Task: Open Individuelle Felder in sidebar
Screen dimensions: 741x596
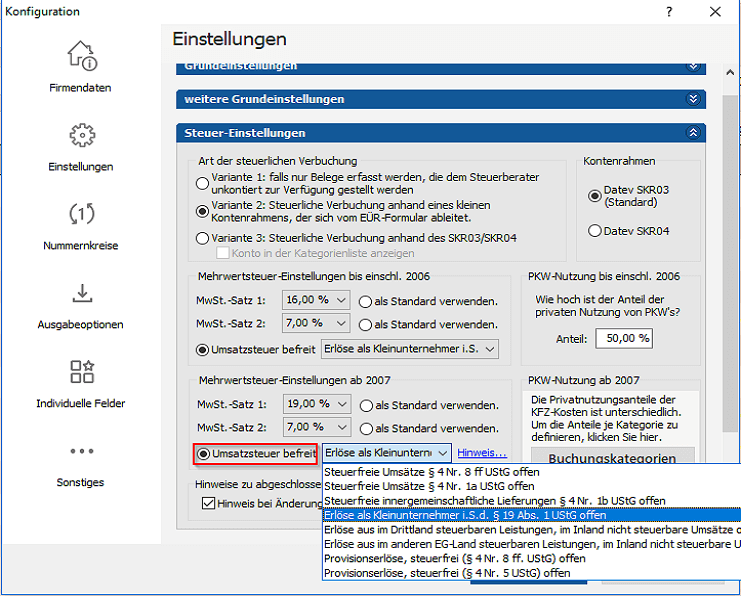Action: point(80,382)
